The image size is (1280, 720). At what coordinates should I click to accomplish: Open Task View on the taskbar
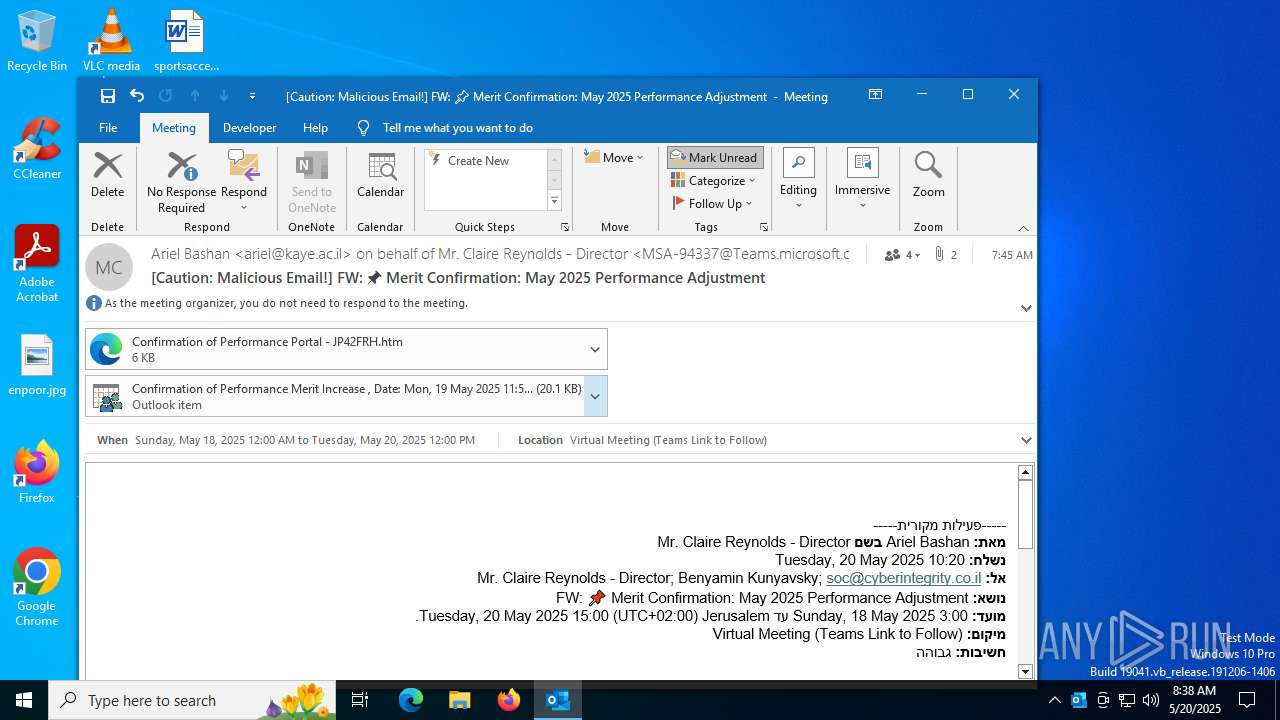point(360,700)
